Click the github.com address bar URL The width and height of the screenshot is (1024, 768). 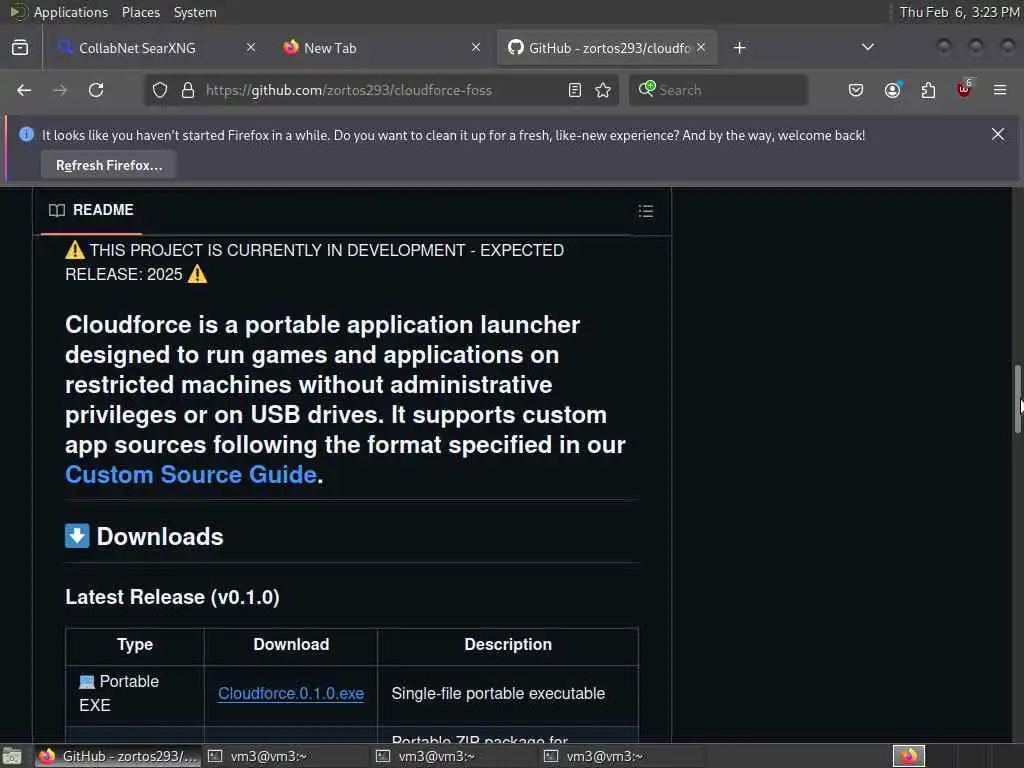(349, 90)
